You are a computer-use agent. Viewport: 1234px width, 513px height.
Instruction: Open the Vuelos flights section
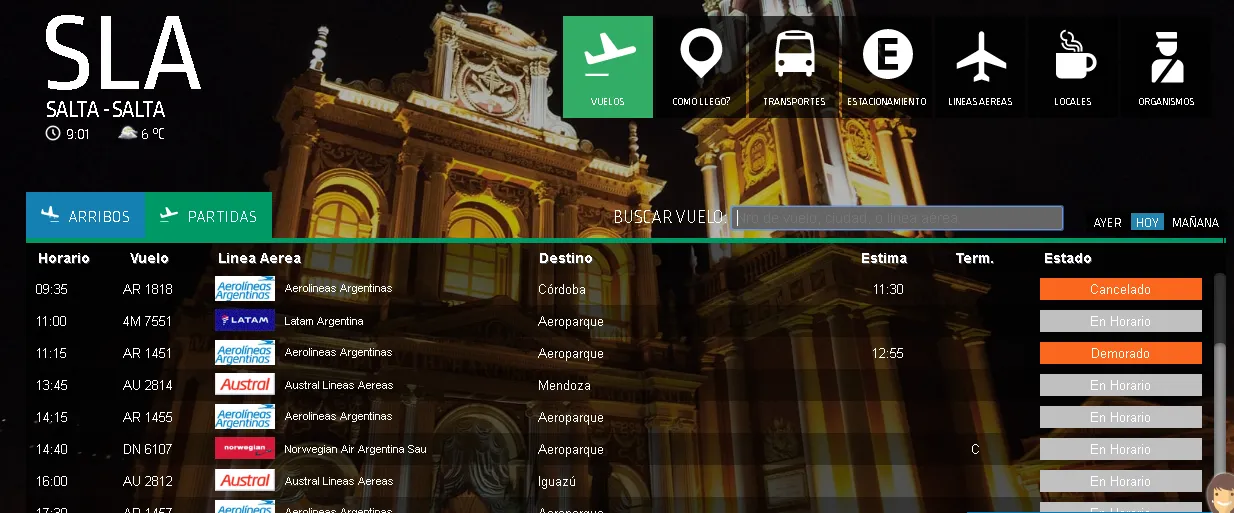(607, 66)
